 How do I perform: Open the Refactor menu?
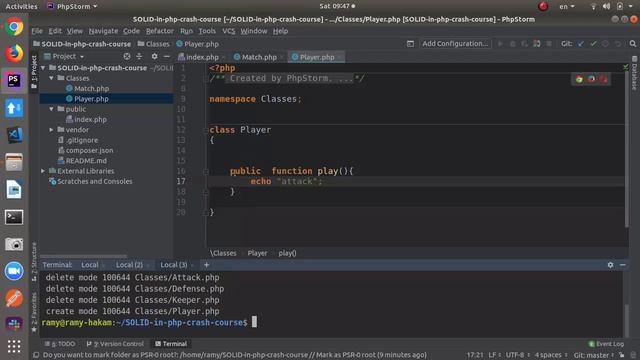tap(160, 31)
